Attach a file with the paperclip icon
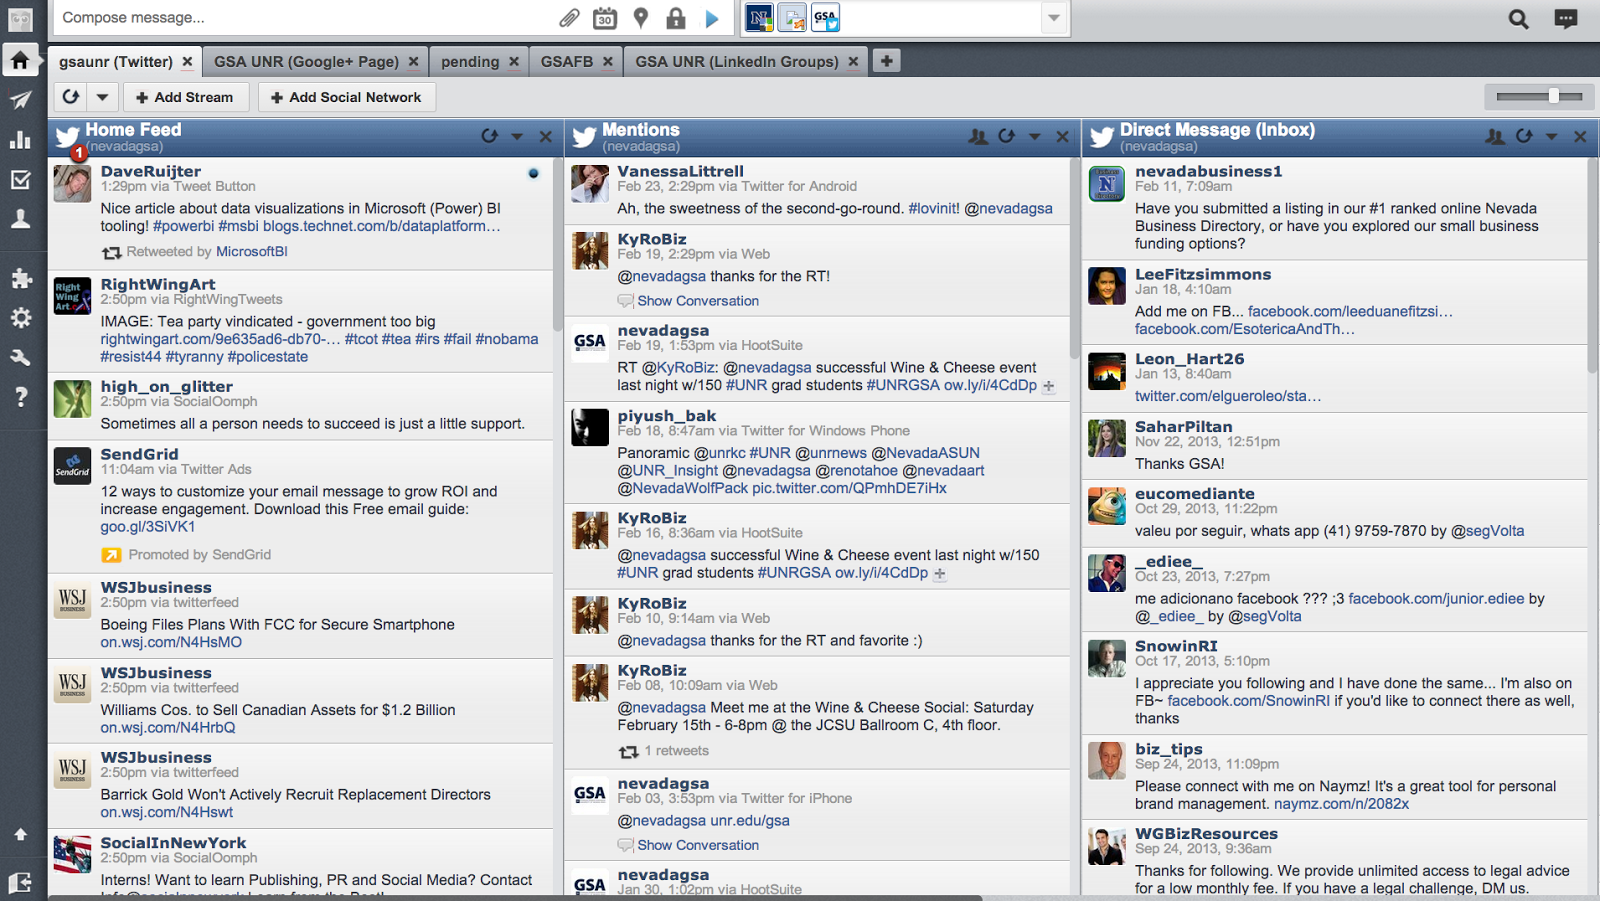 [x=569, y=18]
